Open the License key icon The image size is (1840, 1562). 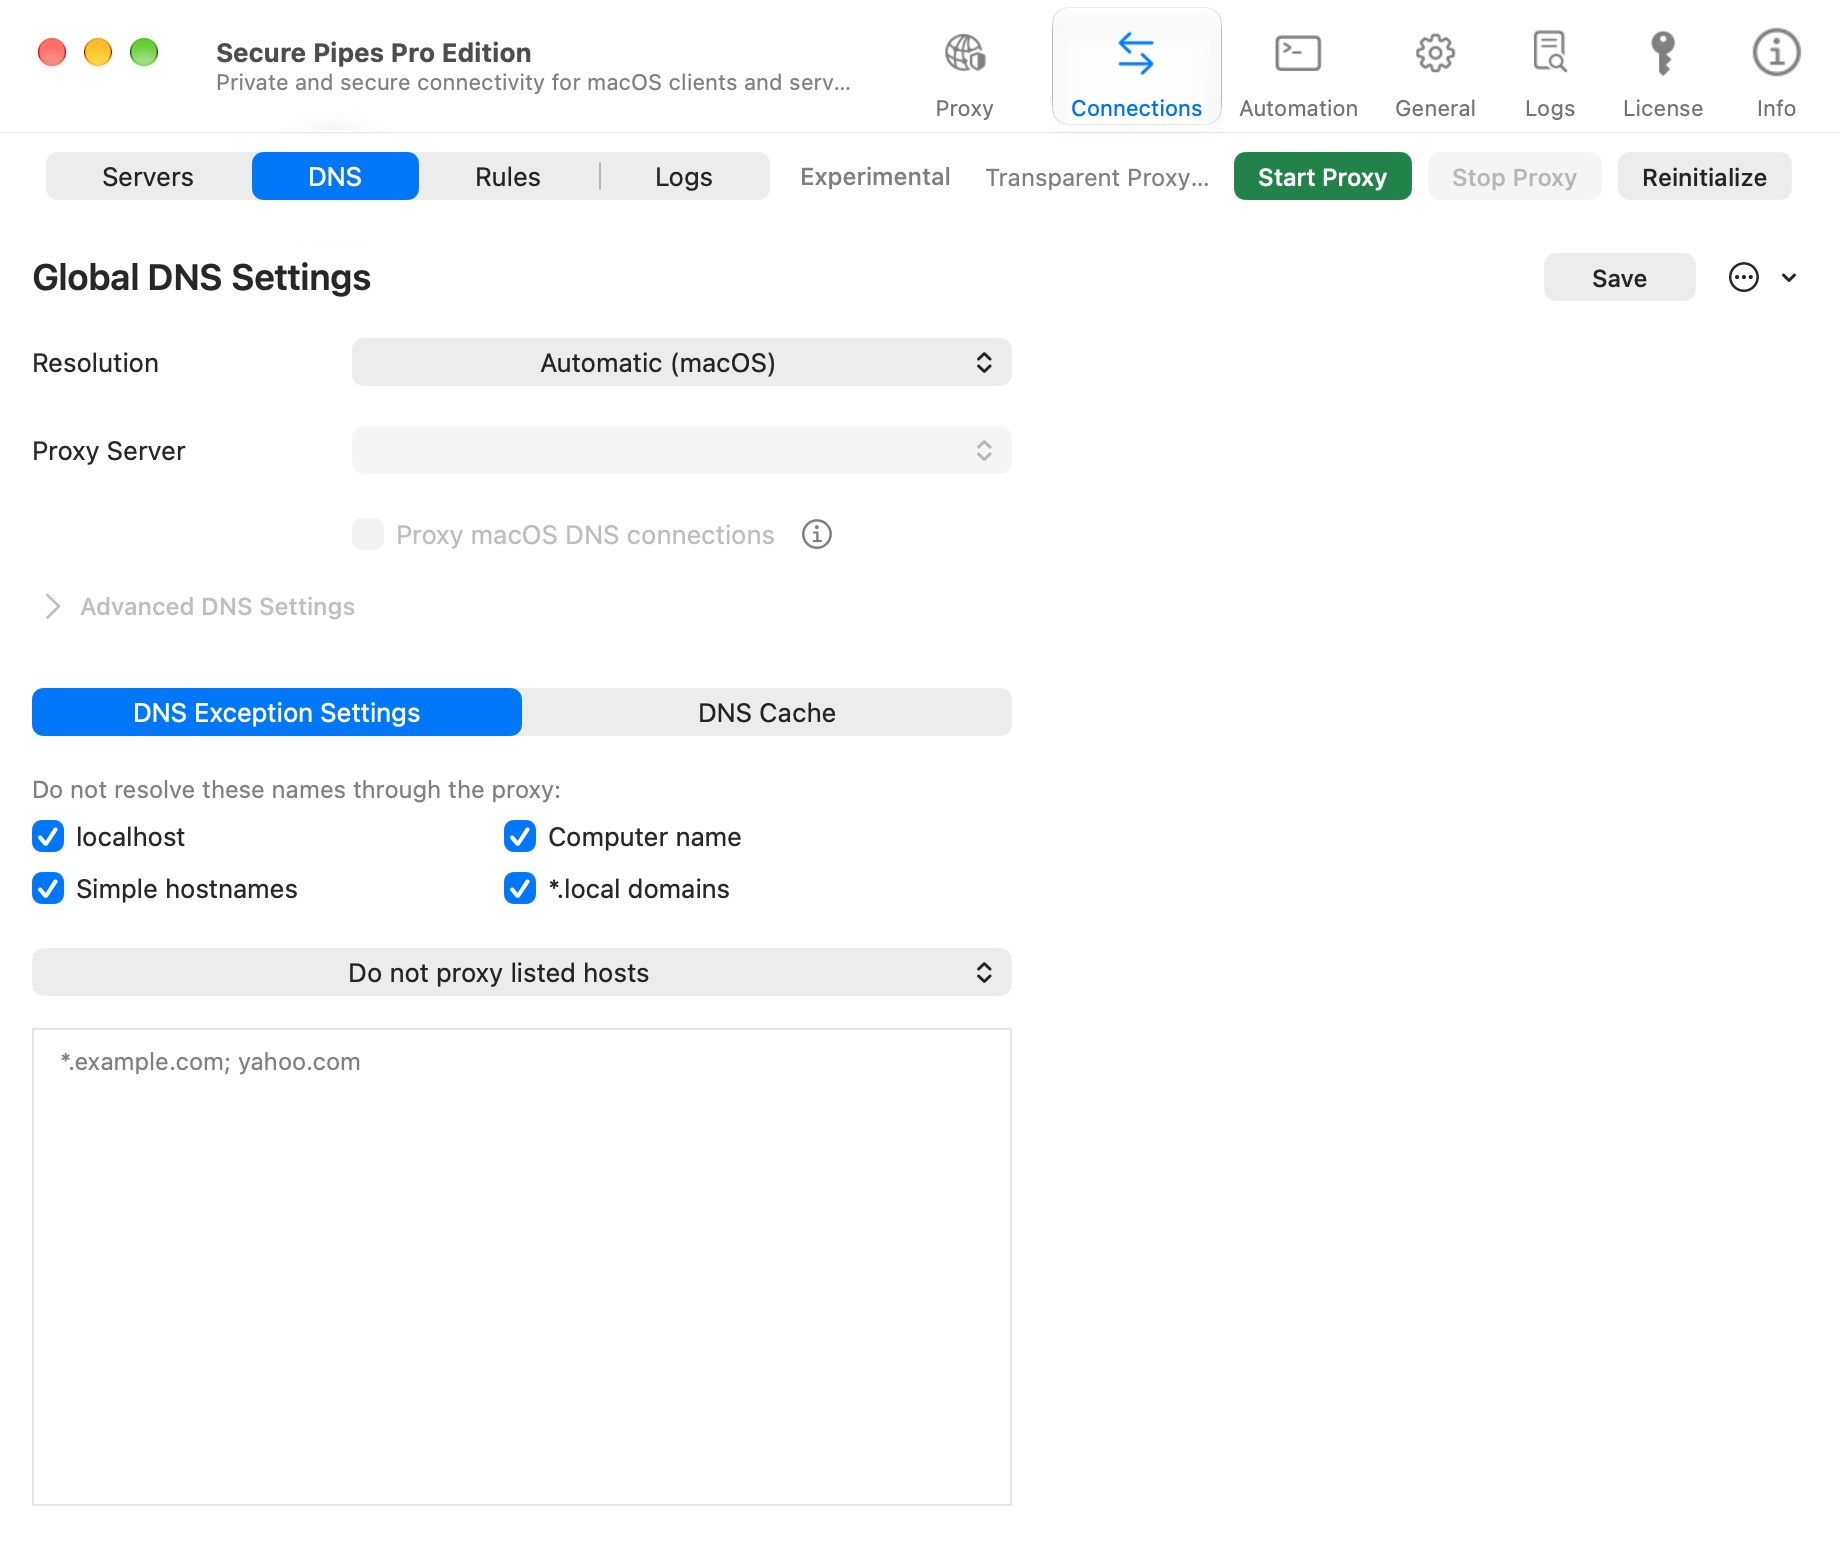click(1662, 53)
